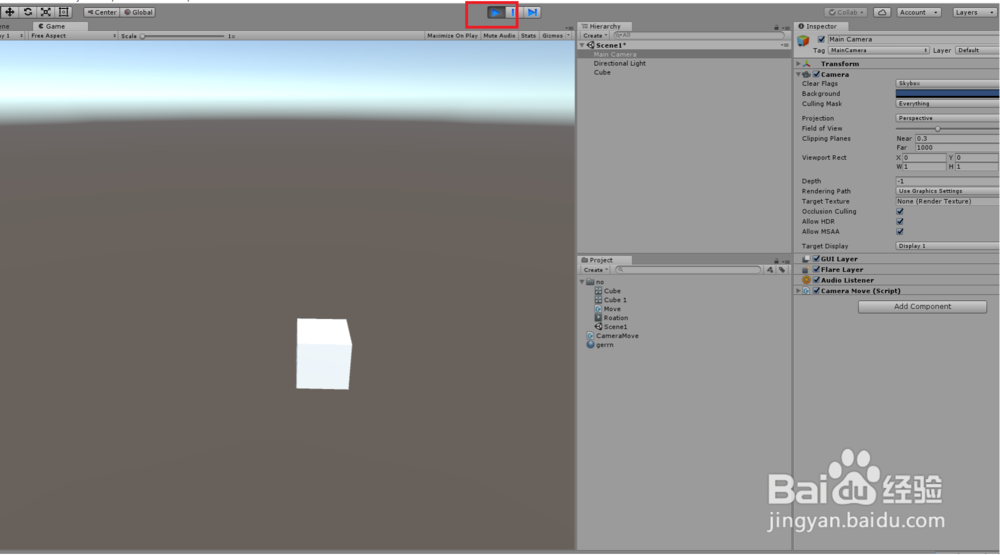This screenshot has height=555, width=1000.
Task: Click the search by type icon in Project
Action: (770, 270)
